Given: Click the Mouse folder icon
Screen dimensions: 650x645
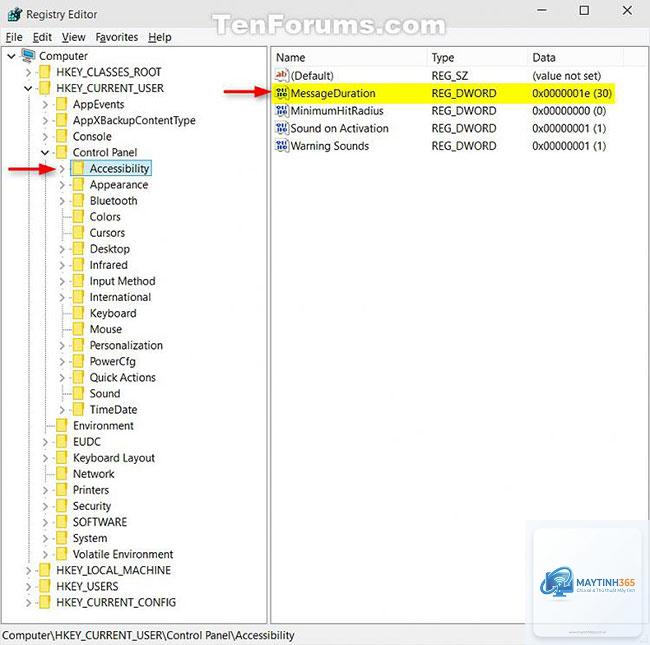Looking at the screenshot, I should [x=78, y=329].
